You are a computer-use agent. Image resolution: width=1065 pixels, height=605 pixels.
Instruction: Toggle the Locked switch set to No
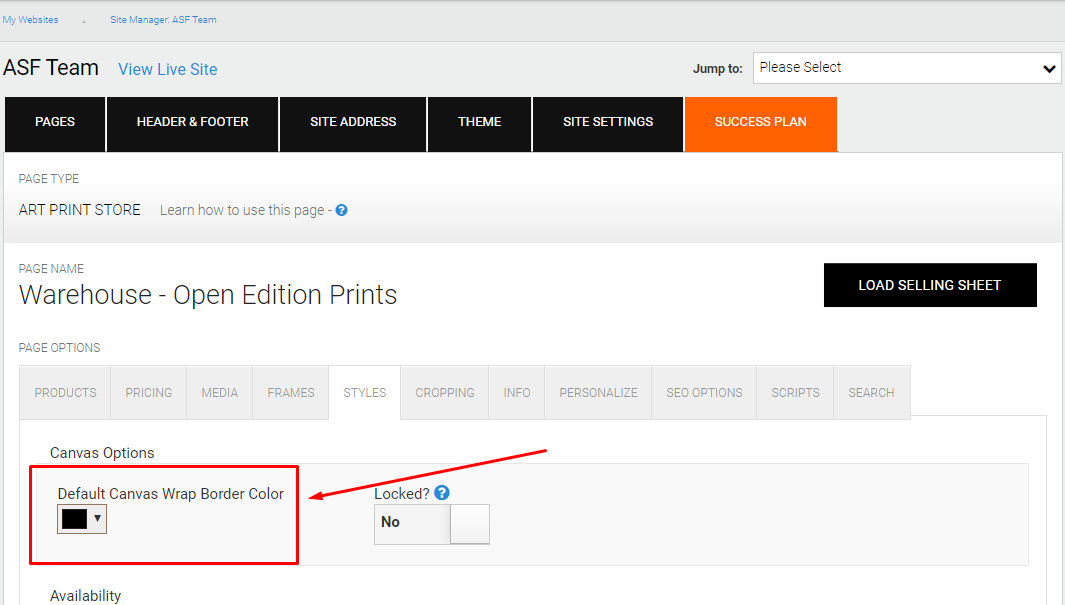coord(432,523)
